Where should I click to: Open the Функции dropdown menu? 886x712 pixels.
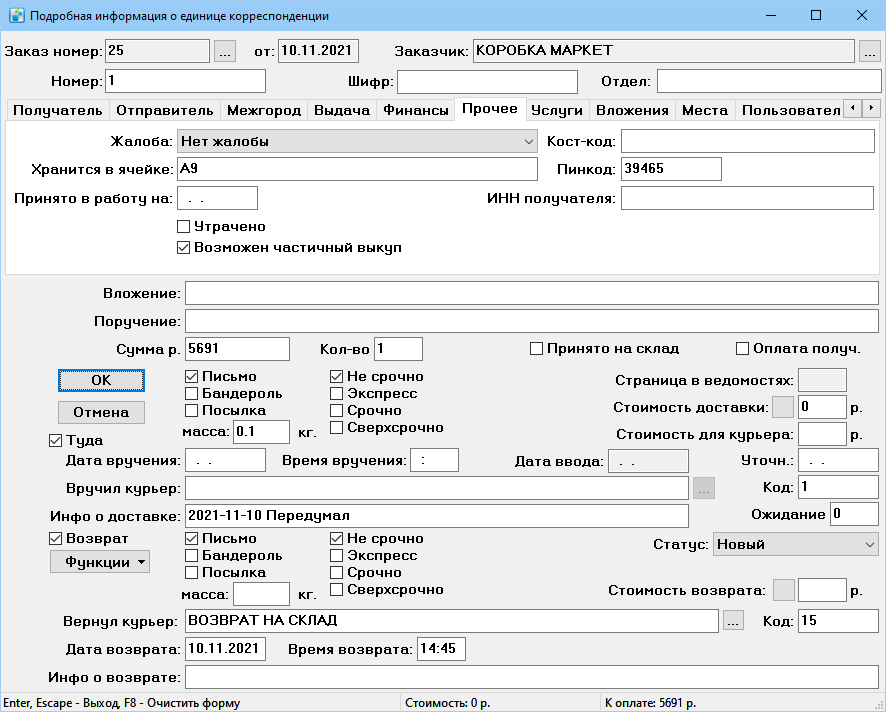[x=100, y=562]
